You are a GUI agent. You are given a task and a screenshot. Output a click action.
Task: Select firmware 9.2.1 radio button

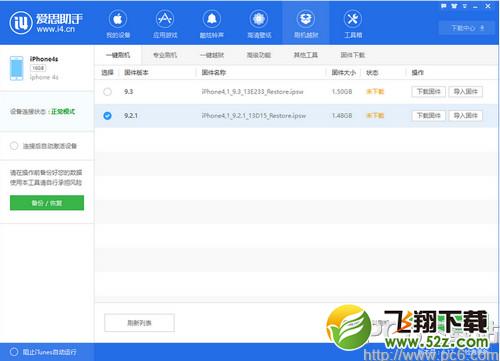(x=107, y=116)
